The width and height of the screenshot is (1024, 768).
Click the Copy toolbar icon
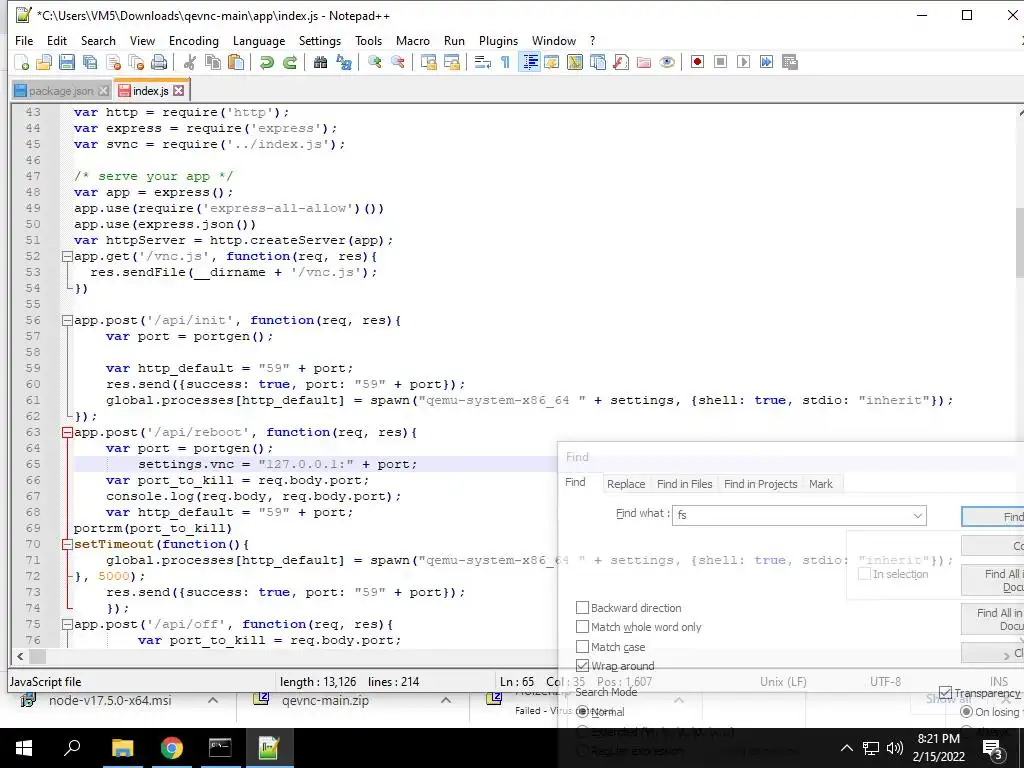tap(213, 63)
